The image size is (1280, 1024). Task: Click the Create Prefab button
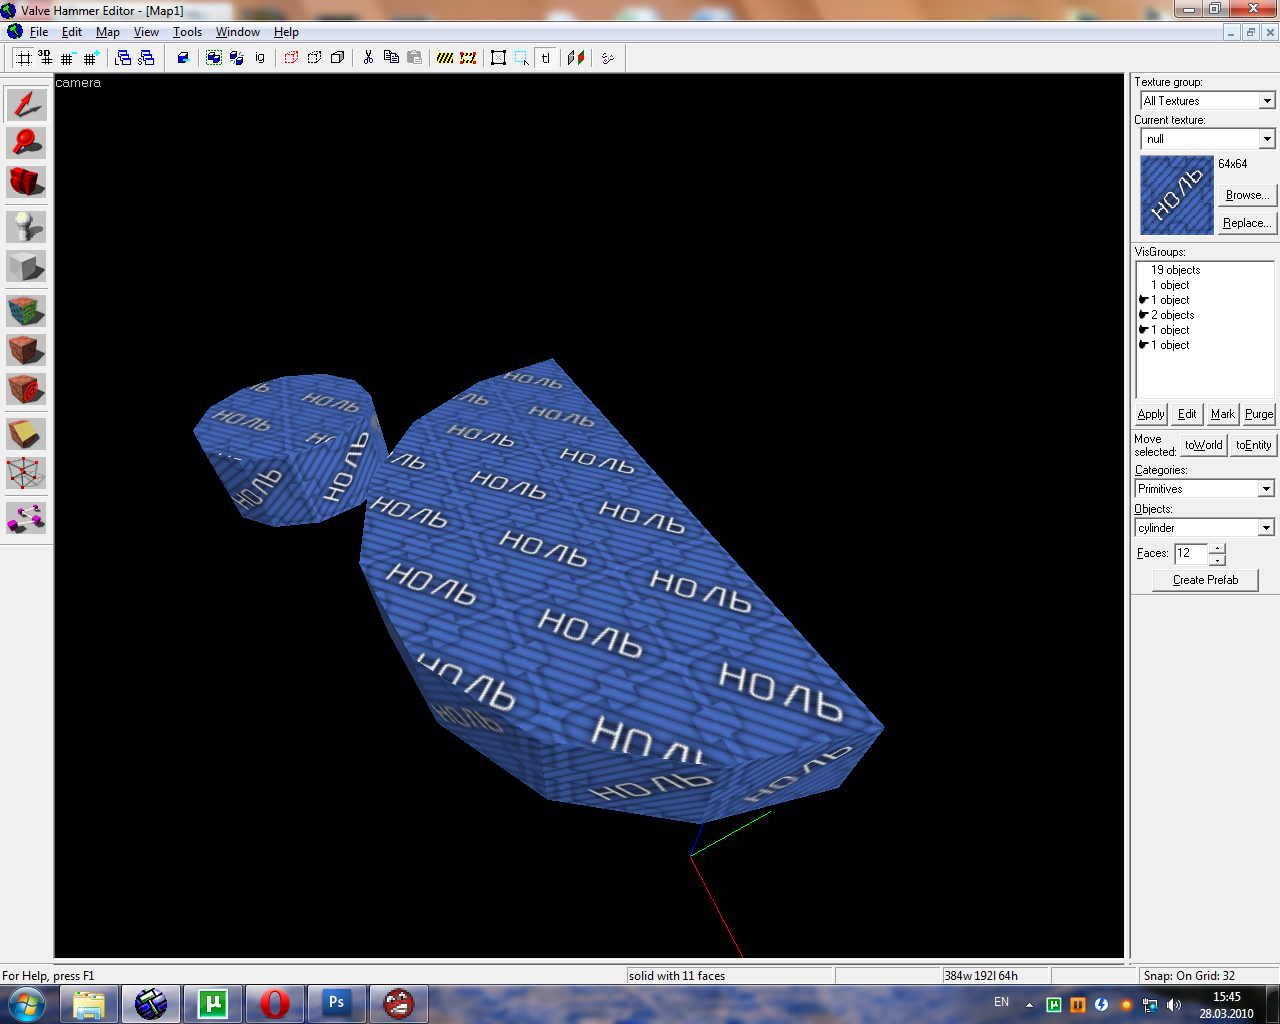pyautogui.click(x=1205, y=580)
